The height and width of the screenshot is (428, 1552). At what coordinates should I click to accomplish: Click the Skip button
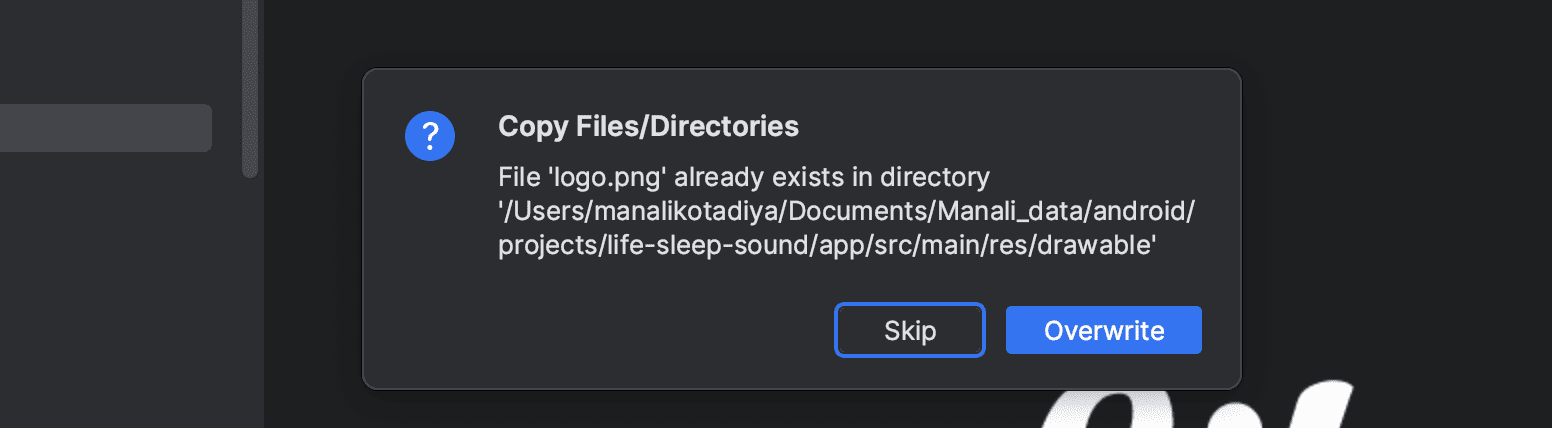[910, 330]
